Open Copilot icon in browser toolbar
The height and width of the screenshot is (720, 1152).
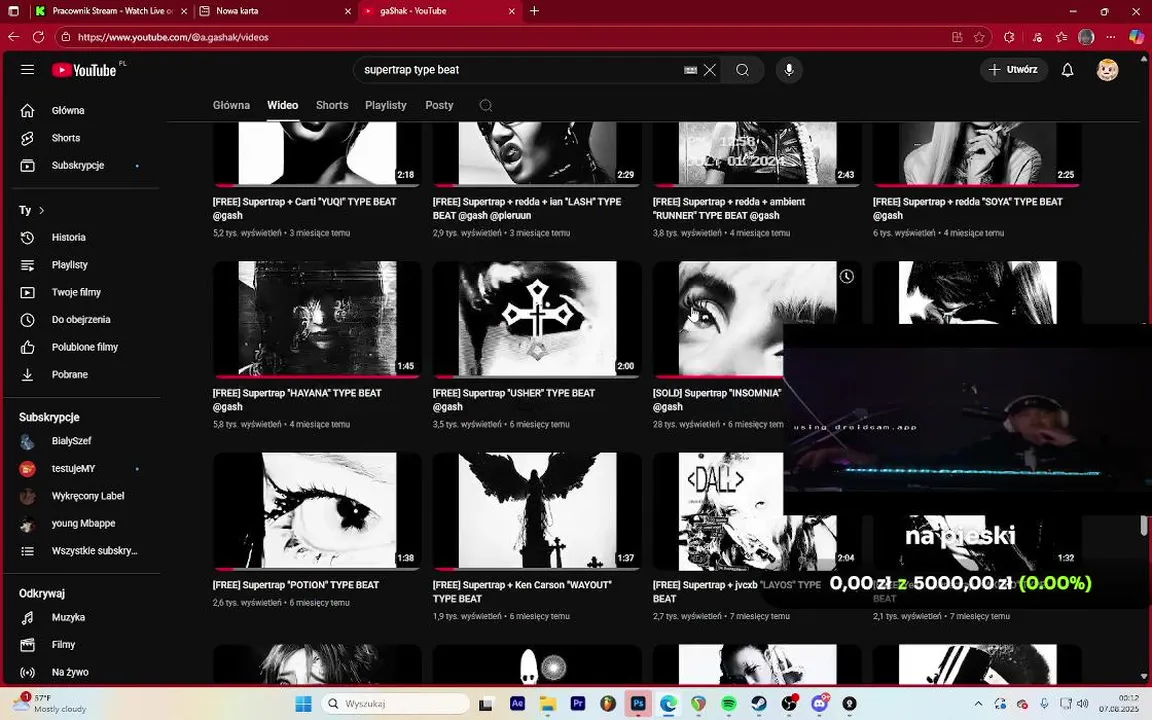pos(1137,37)
